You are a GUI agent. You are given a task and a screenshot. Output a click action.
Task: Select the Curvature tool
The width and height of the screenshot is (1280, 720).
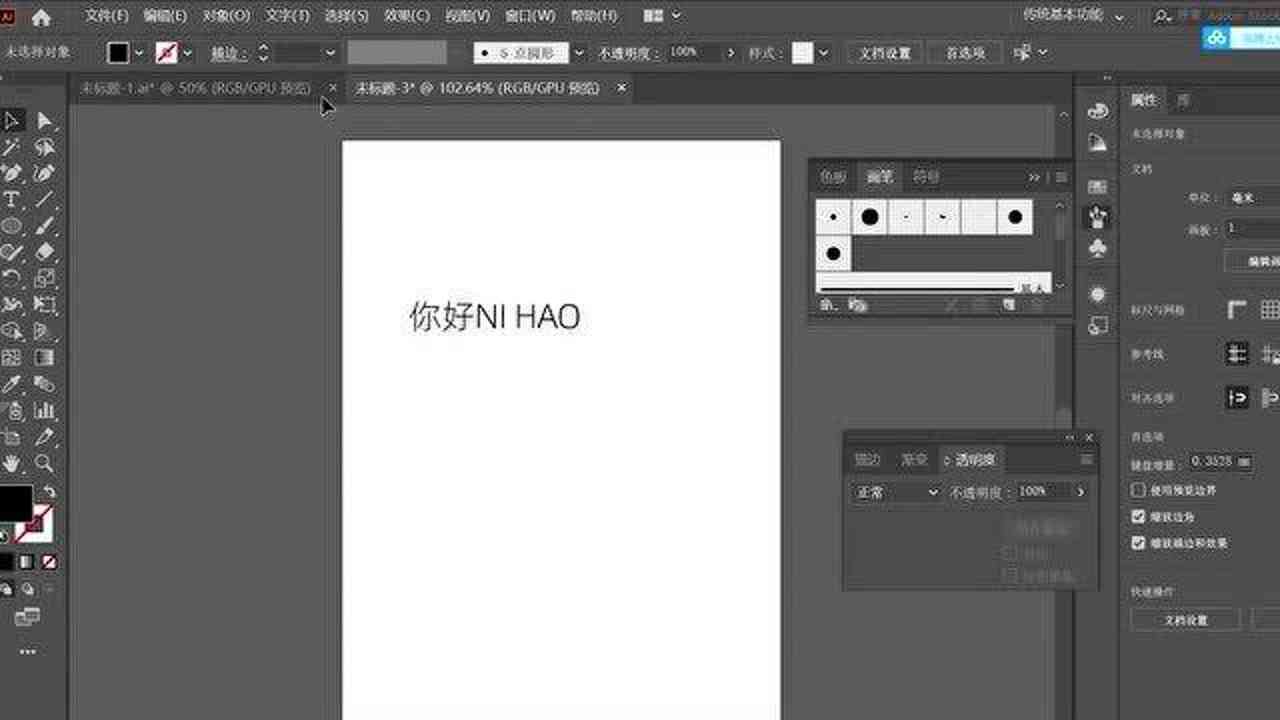[x=44, y=173]
